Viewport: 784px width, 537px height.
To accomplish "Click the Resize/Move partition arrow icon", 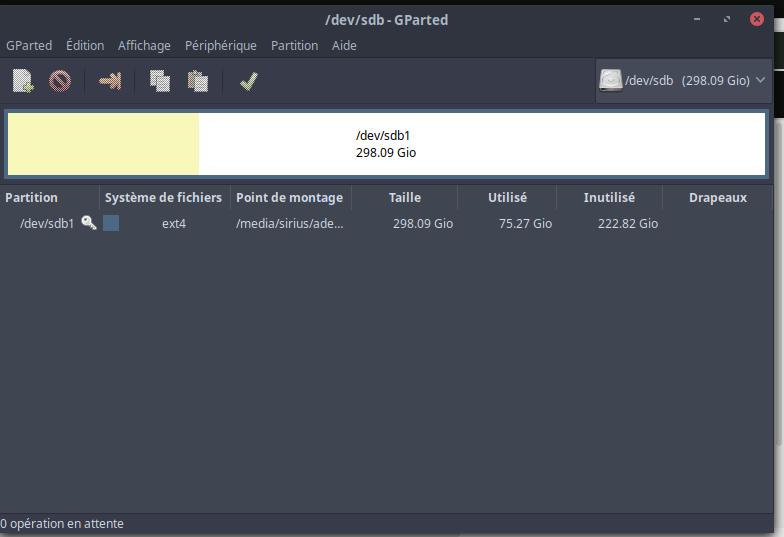I will [x=110, y=81].
